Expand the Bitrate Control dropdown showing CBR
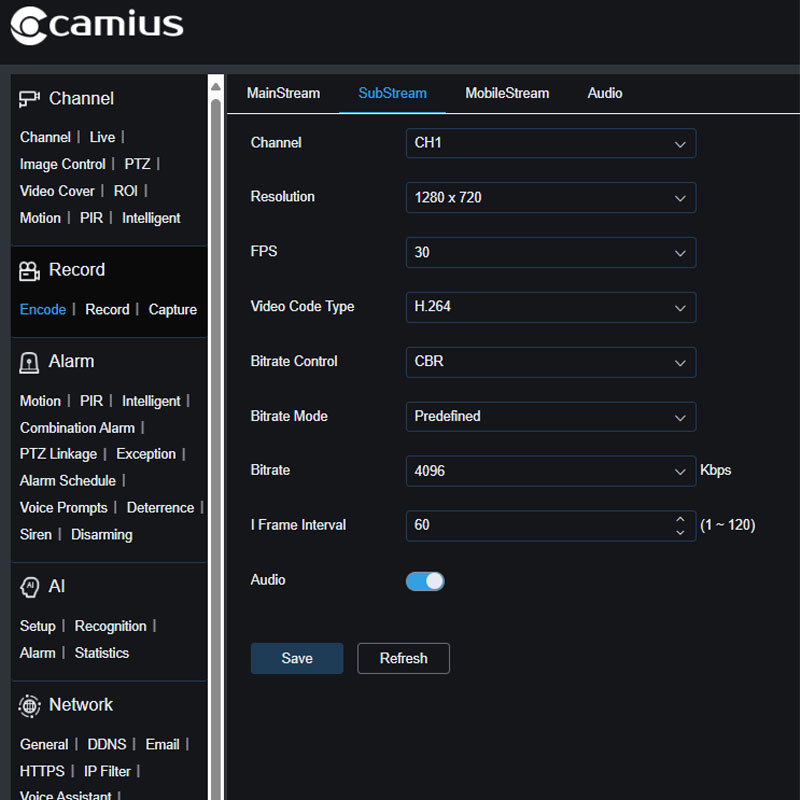Screen dimensions: 800x800 click(x=550, y=362)
